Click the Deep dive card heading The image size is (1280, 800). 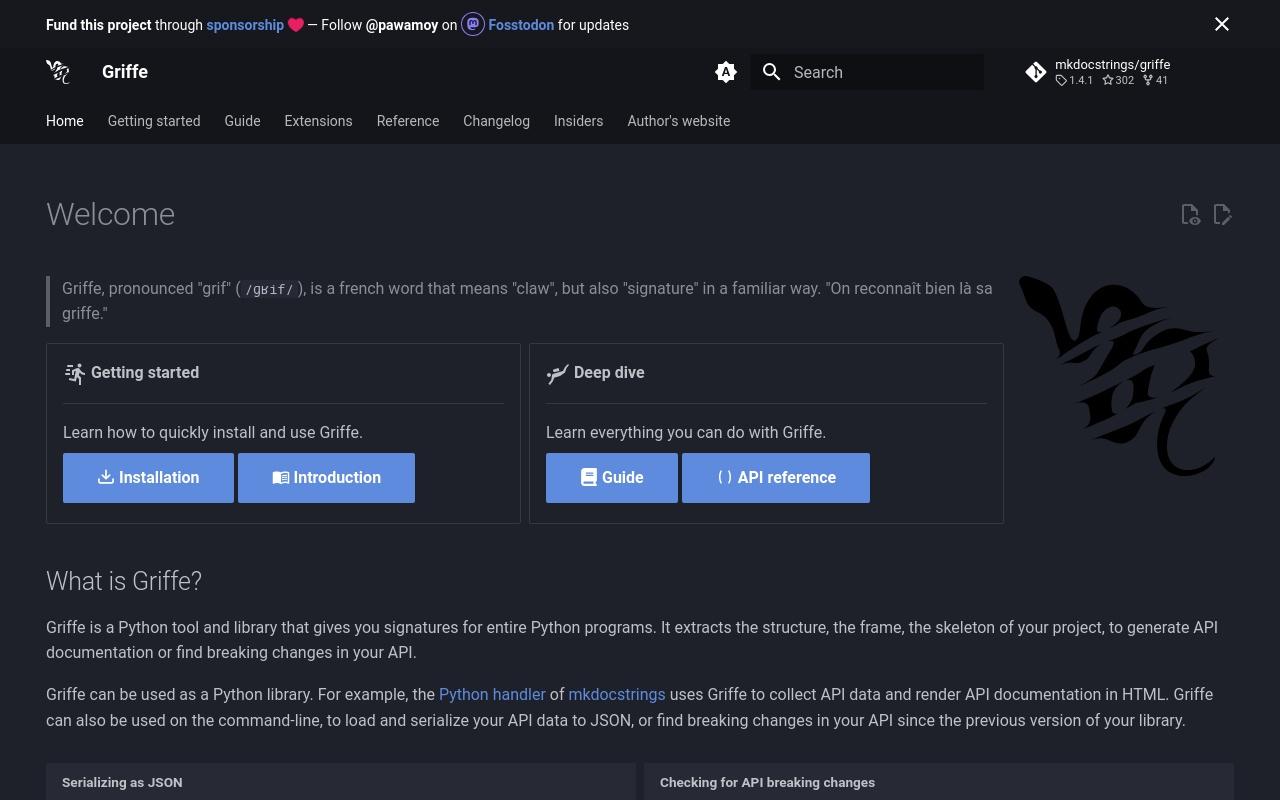pyautogui.click(x=609, y=372)
